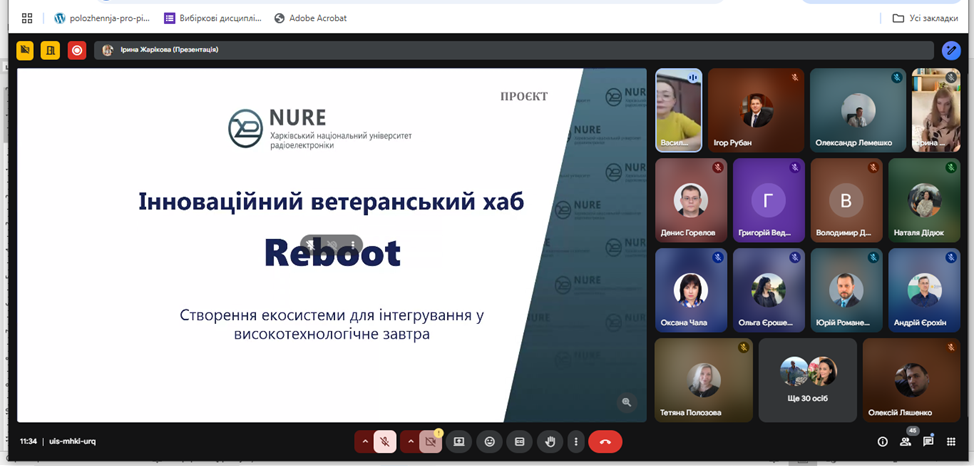Click the muted mic icon on Наталя Дідюк tile
Screen dimensions: 974x466
tap(950, 168)
